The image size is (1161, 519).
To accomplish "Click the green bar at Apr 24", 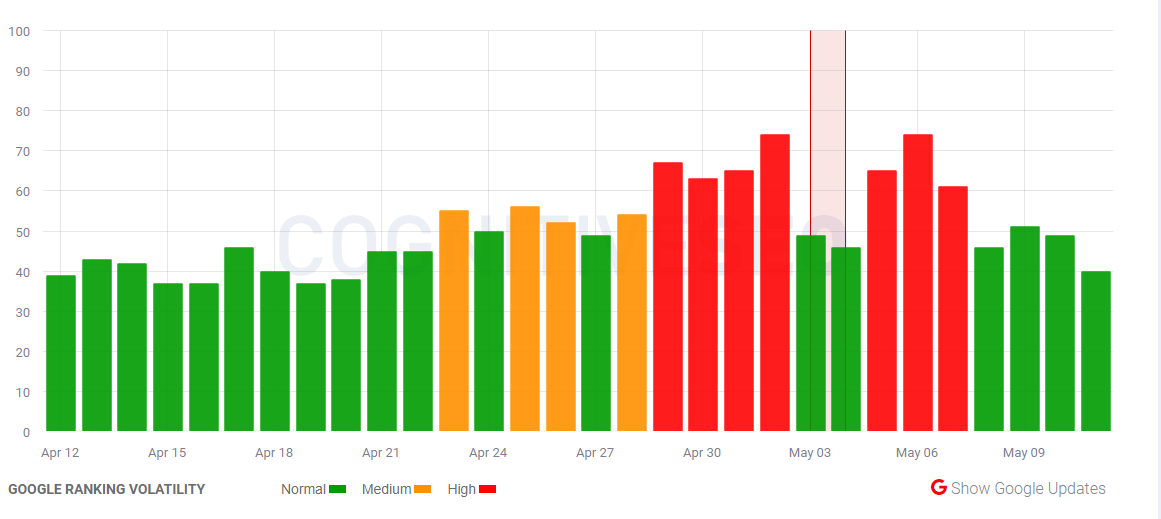I will coord(489,331).
